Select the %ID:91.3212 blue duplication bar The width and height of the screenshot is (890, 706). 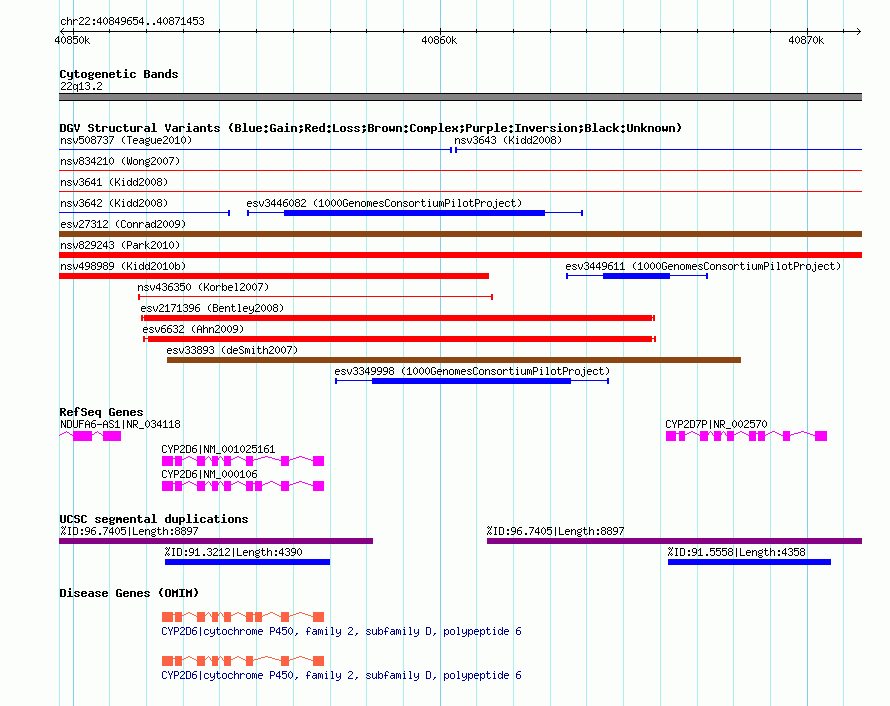click(x=247, y=562)
